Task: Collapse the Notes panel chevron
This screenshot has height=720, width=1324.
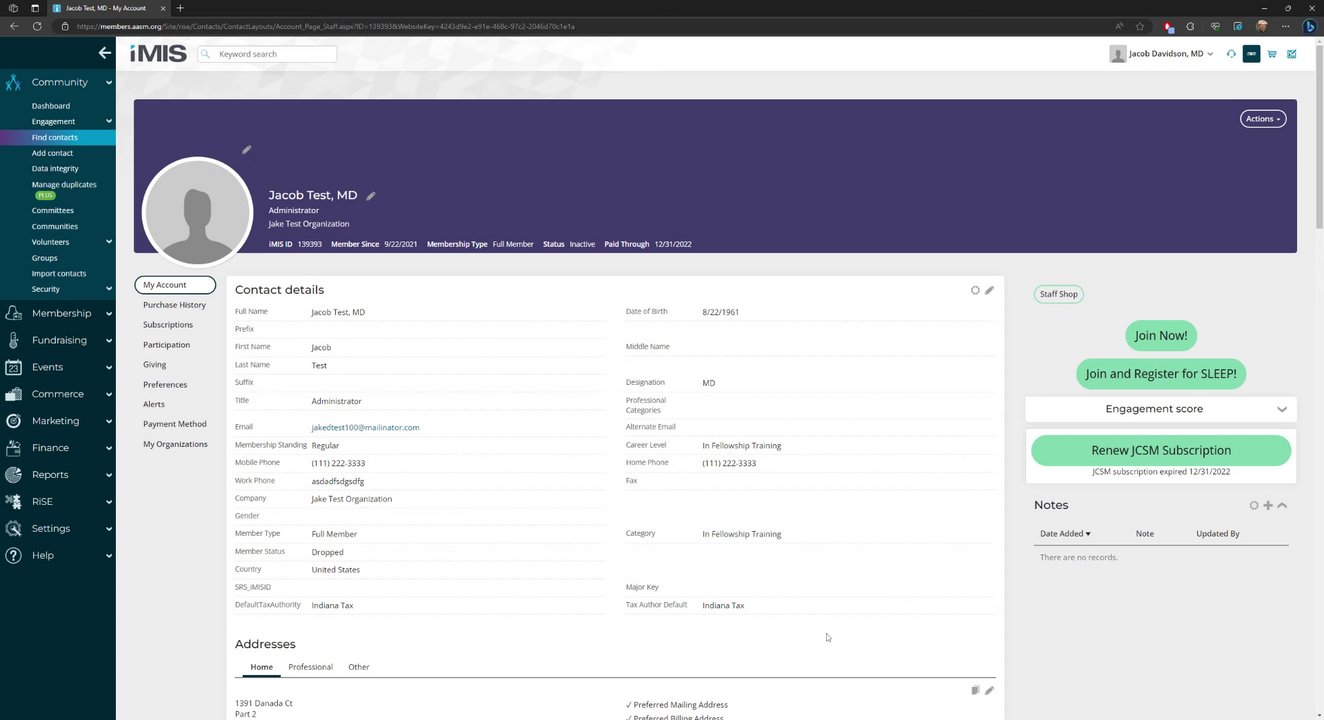Action: tap(1282, 506)
